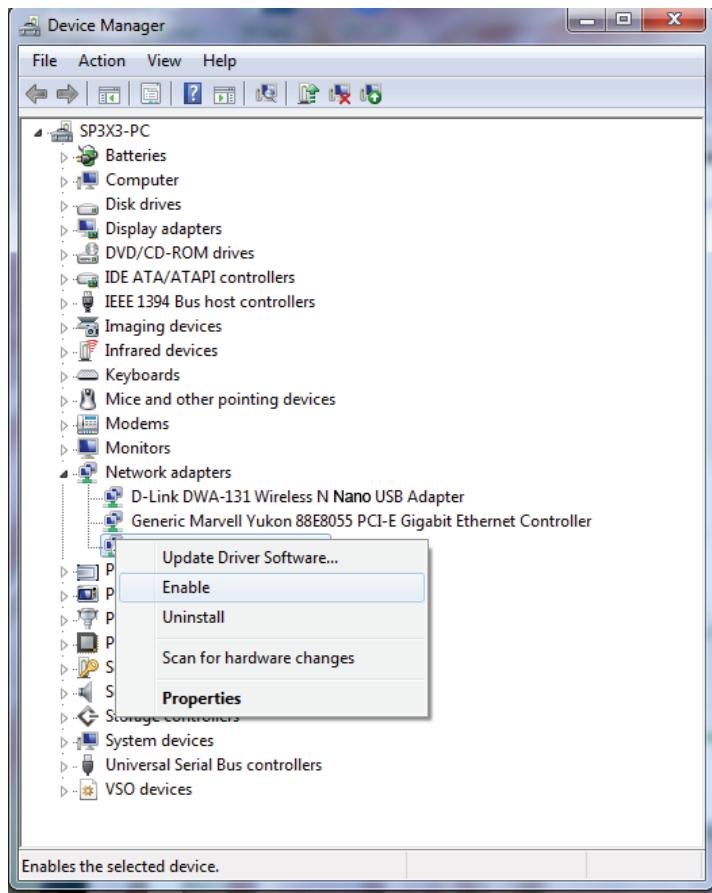The image size is (712, 893).
Task: Click the Forward arrow toolbar icon
Action: tap(67, 93)
